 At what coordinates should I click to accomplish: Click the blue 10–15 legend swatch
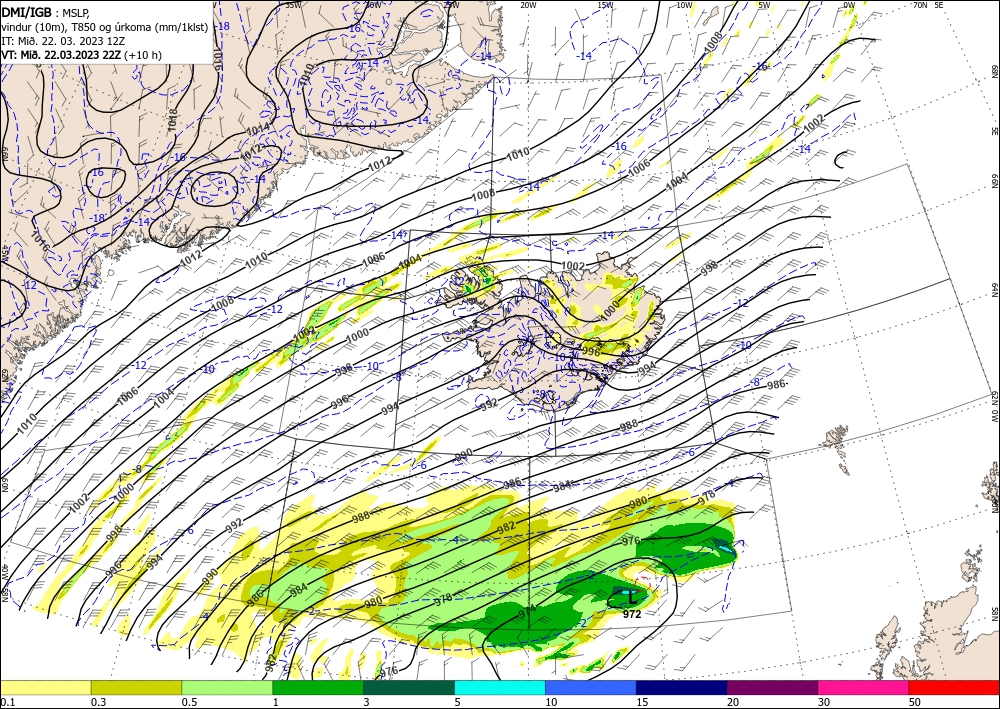click(591, 687)
